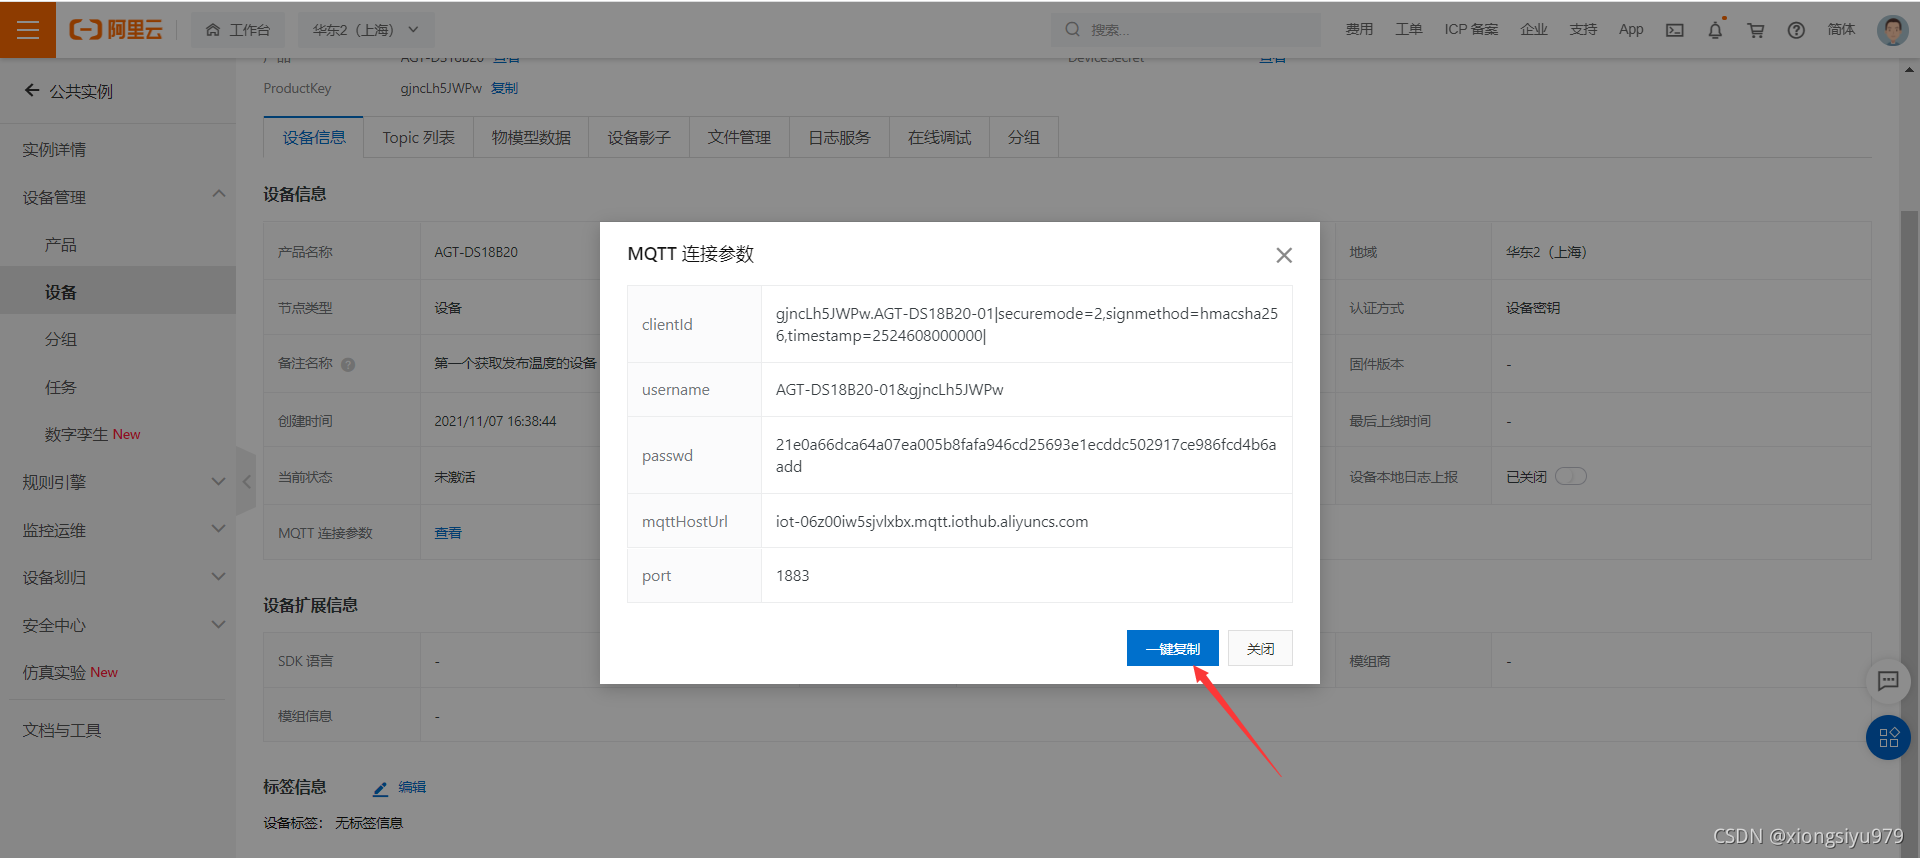Copy the ProductKey via 复制
The width and height of the screenshot is (1920, 858).
click(x=504, y=88)
